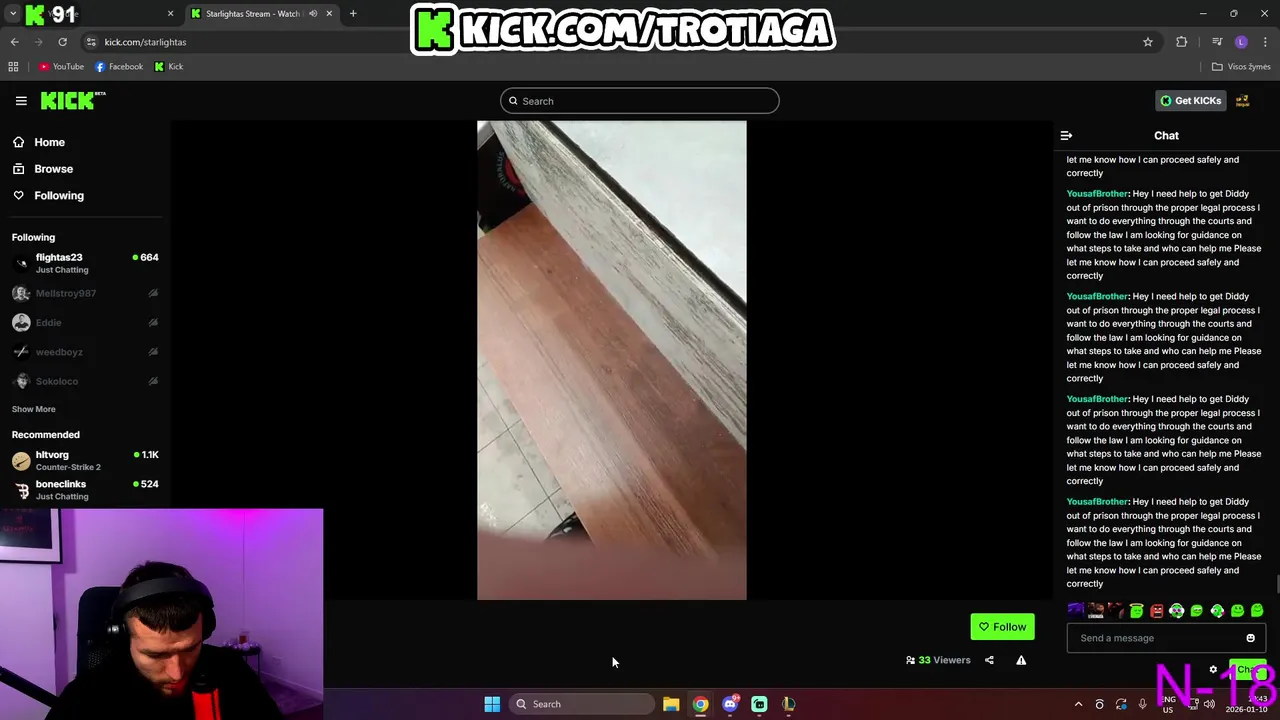The width and height of the screenshot is (1280, 720).
Task: Open the browser extensions puzzle icon
Action: click(x=1182, y=42)
